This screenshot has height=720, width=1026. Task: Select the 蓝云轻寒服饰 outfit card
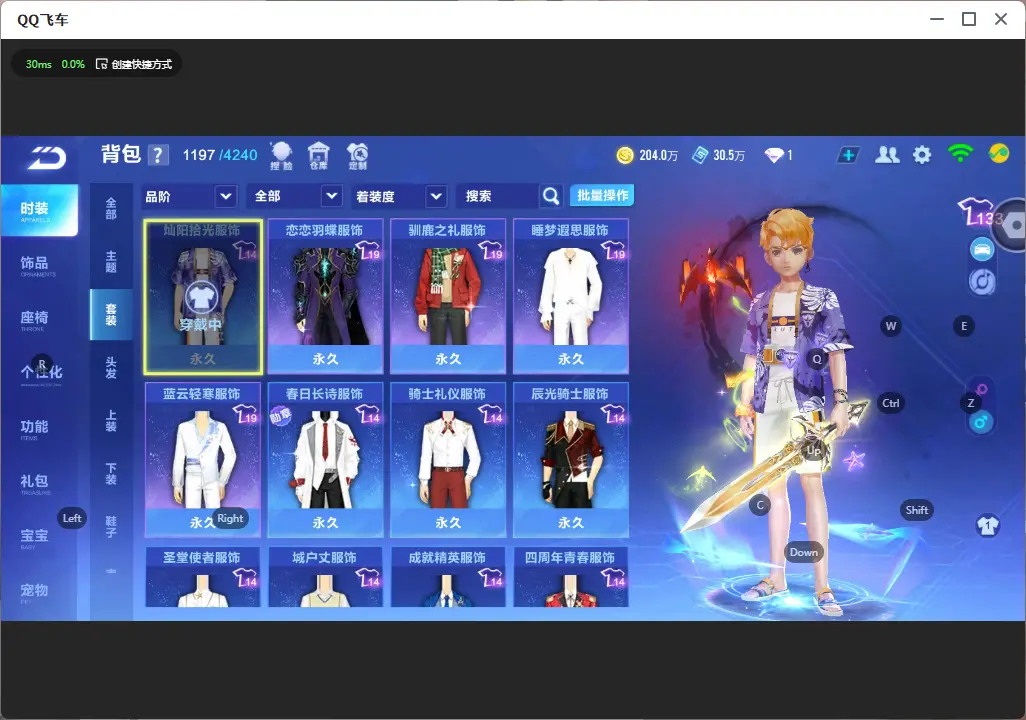[203, 460]
